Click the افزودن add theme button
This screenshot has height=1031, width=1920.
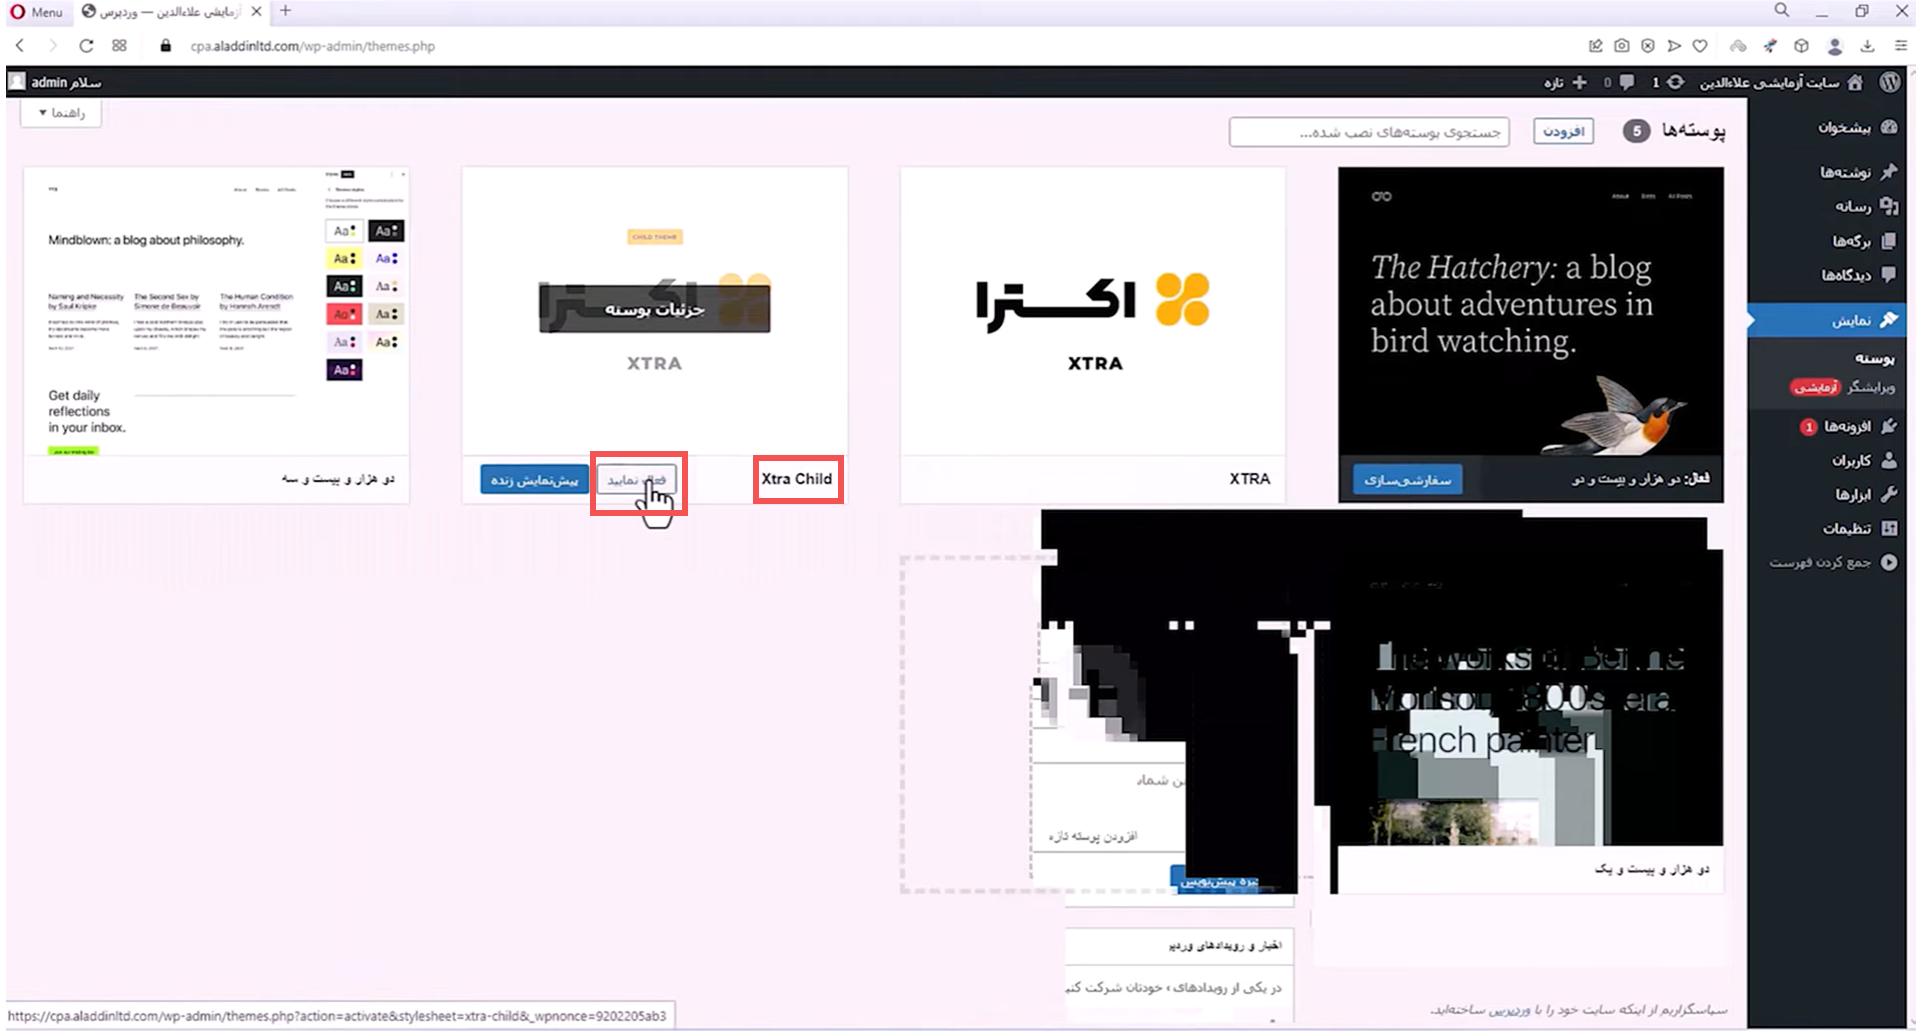pyautogui.click(x=1564, y=131)
